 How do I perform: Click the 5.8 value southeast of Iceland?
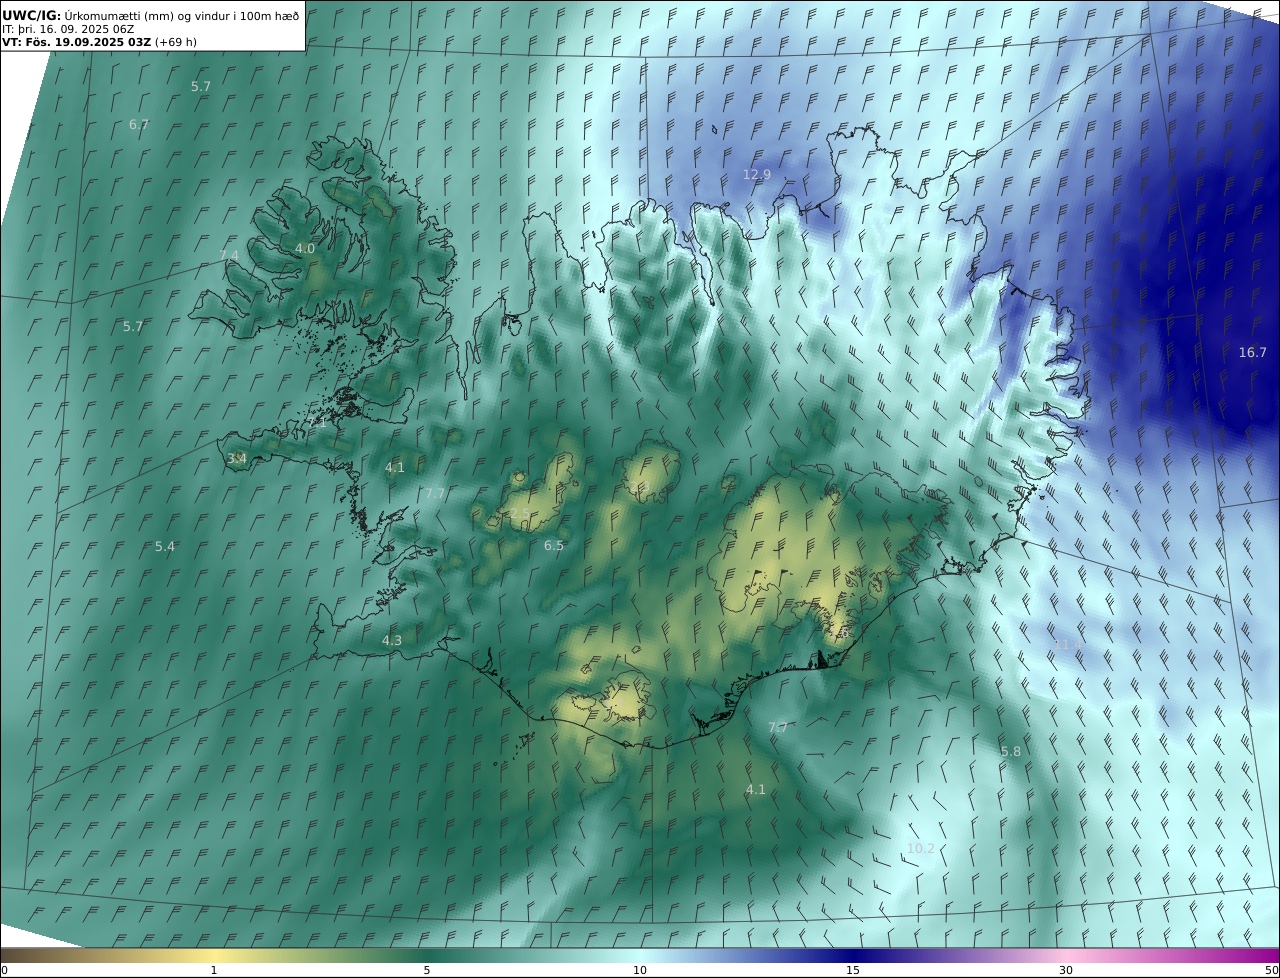tap(1011, 751)
